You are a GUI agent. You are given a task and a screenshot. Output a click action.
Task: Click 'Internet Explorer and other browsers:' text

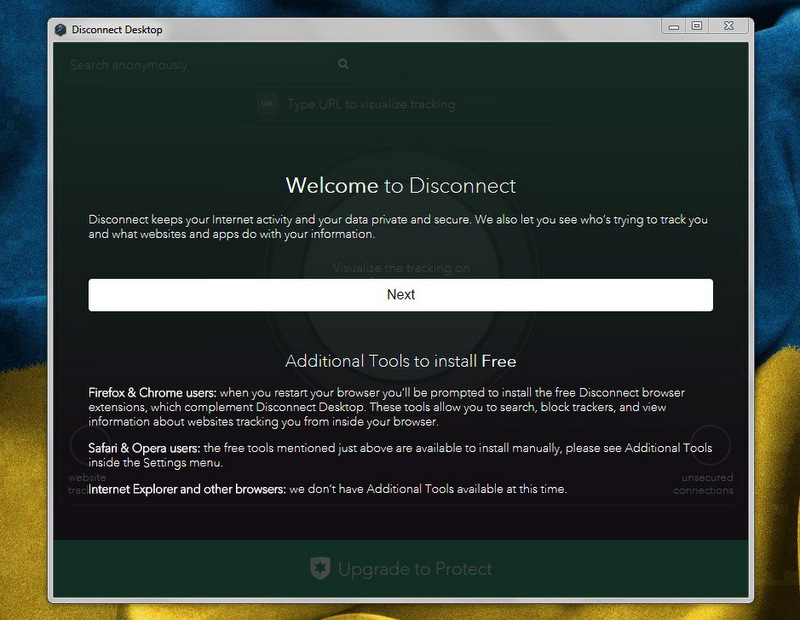pyautogui.click(x=187, y=489)
